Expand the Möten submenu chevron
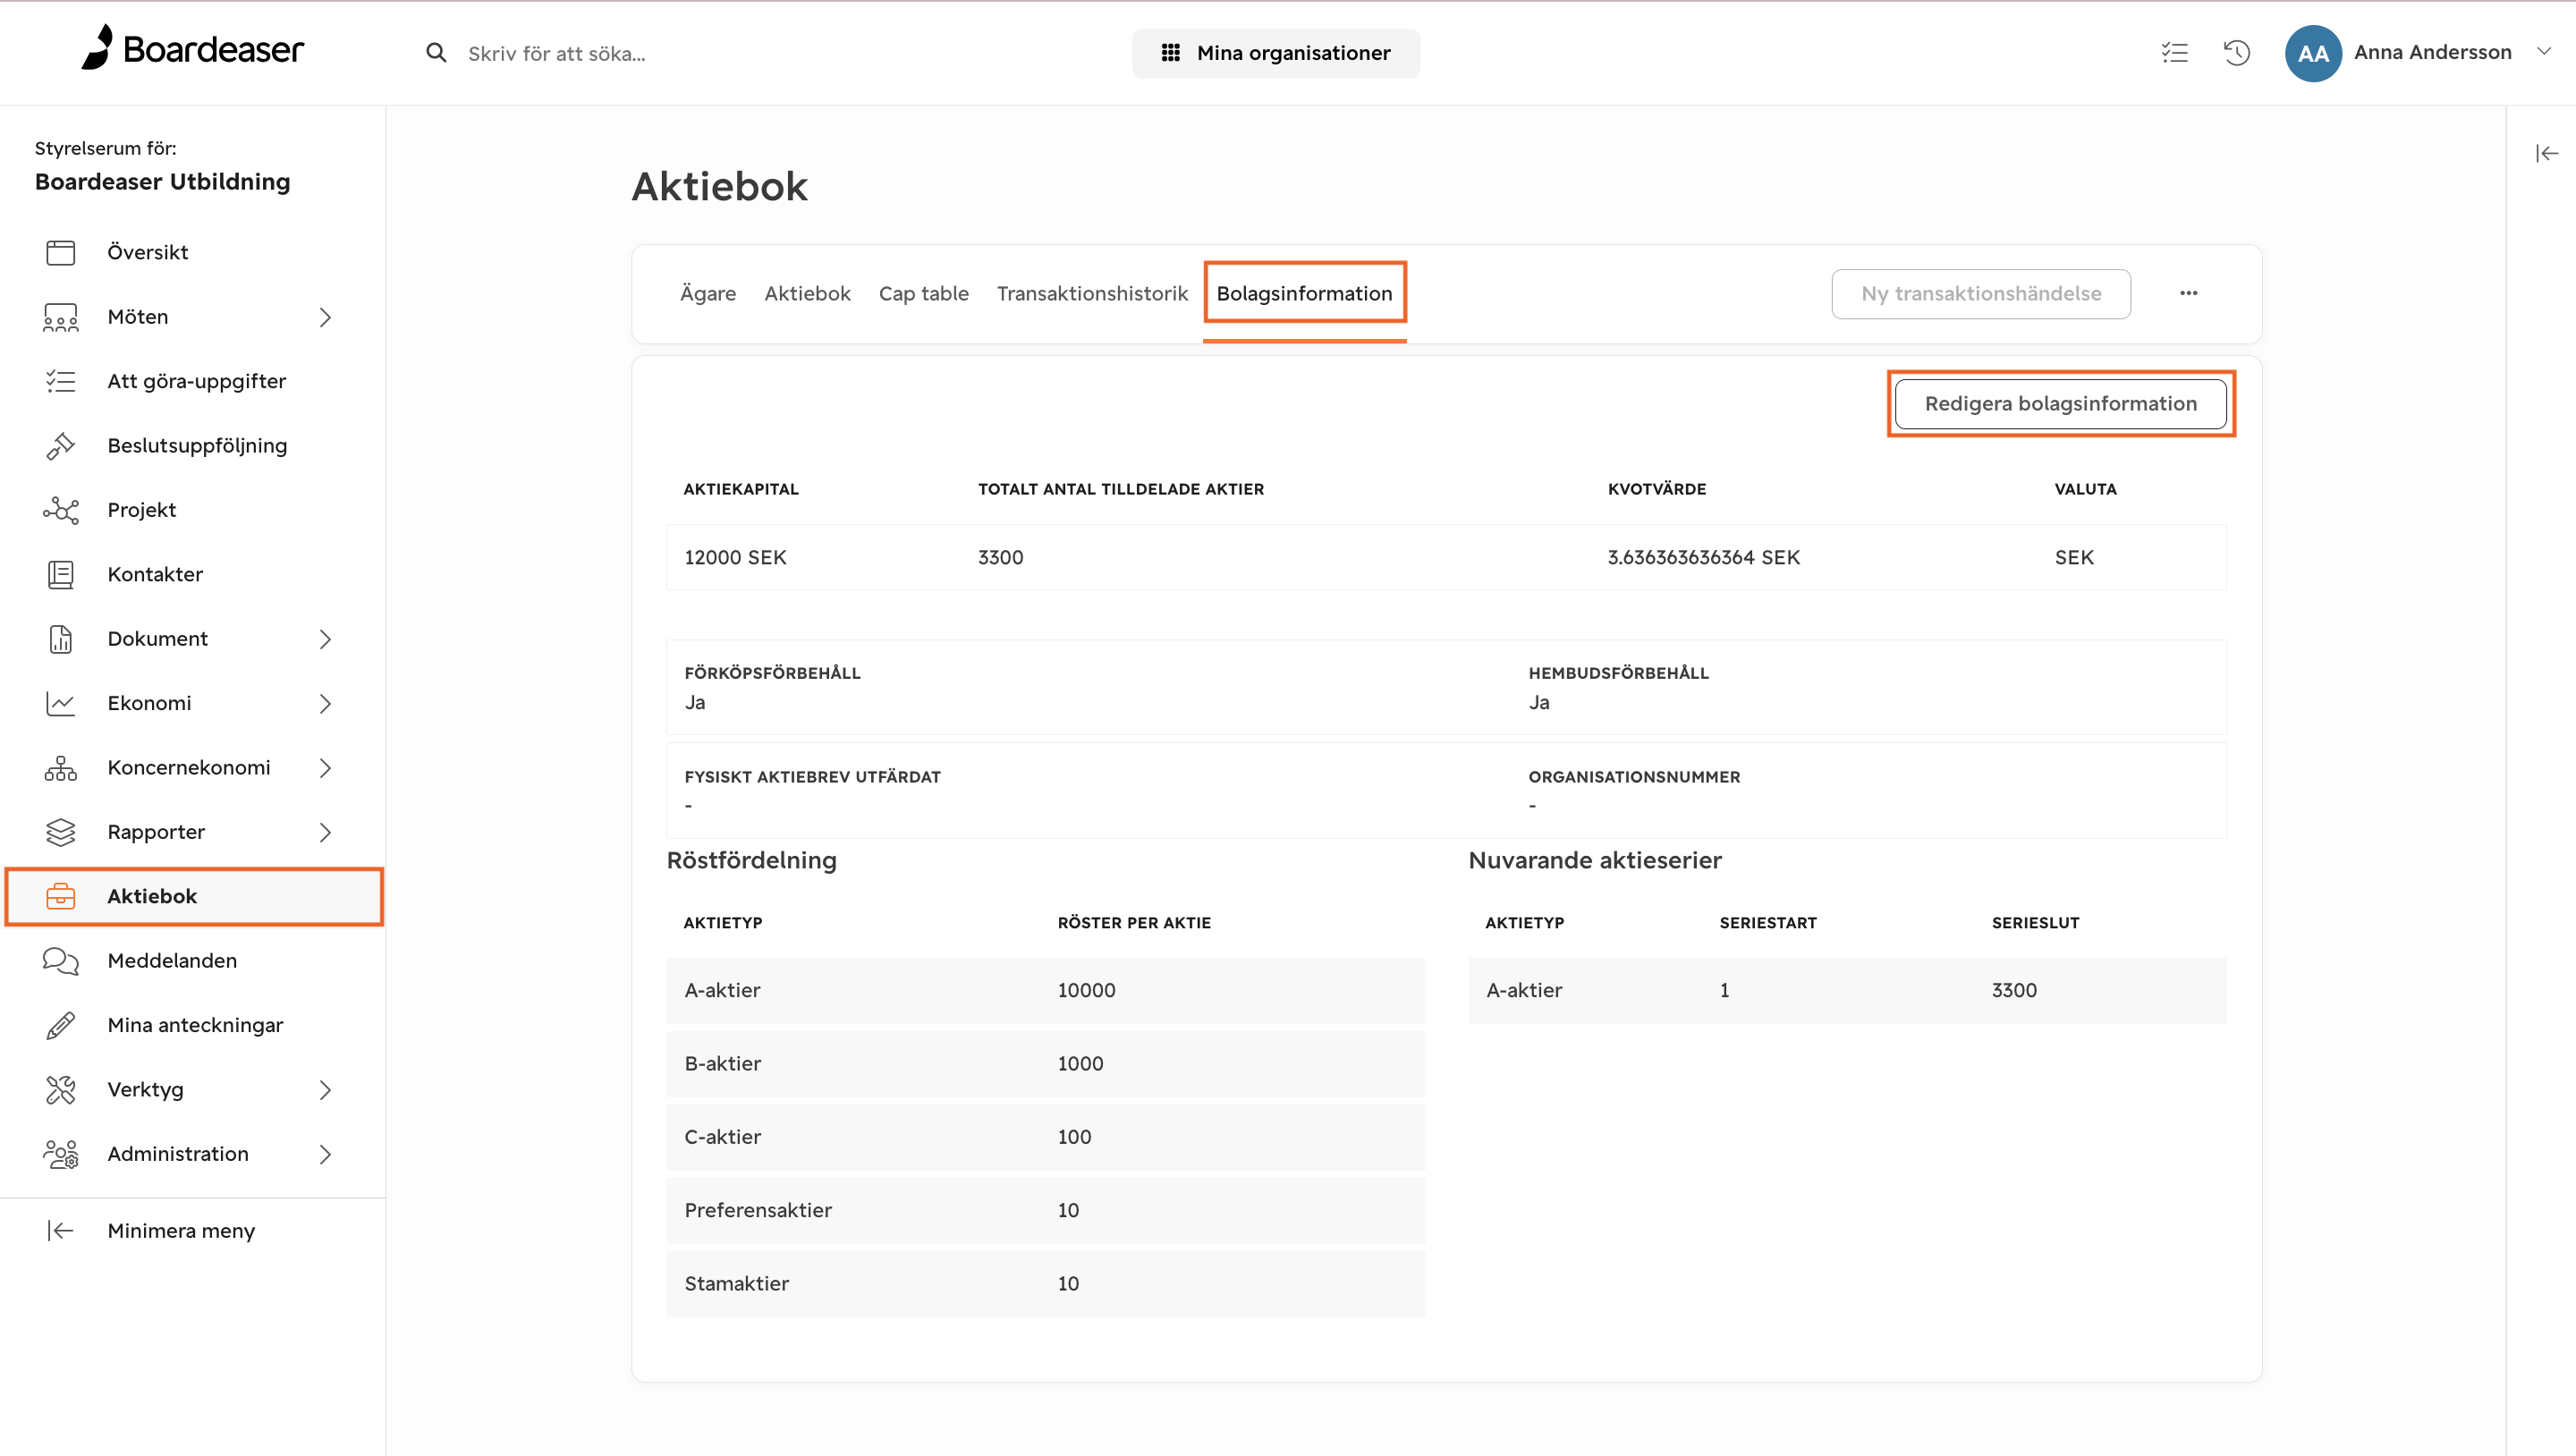This screenshot has width=2576, height=1456. click(x=325, y=317)
